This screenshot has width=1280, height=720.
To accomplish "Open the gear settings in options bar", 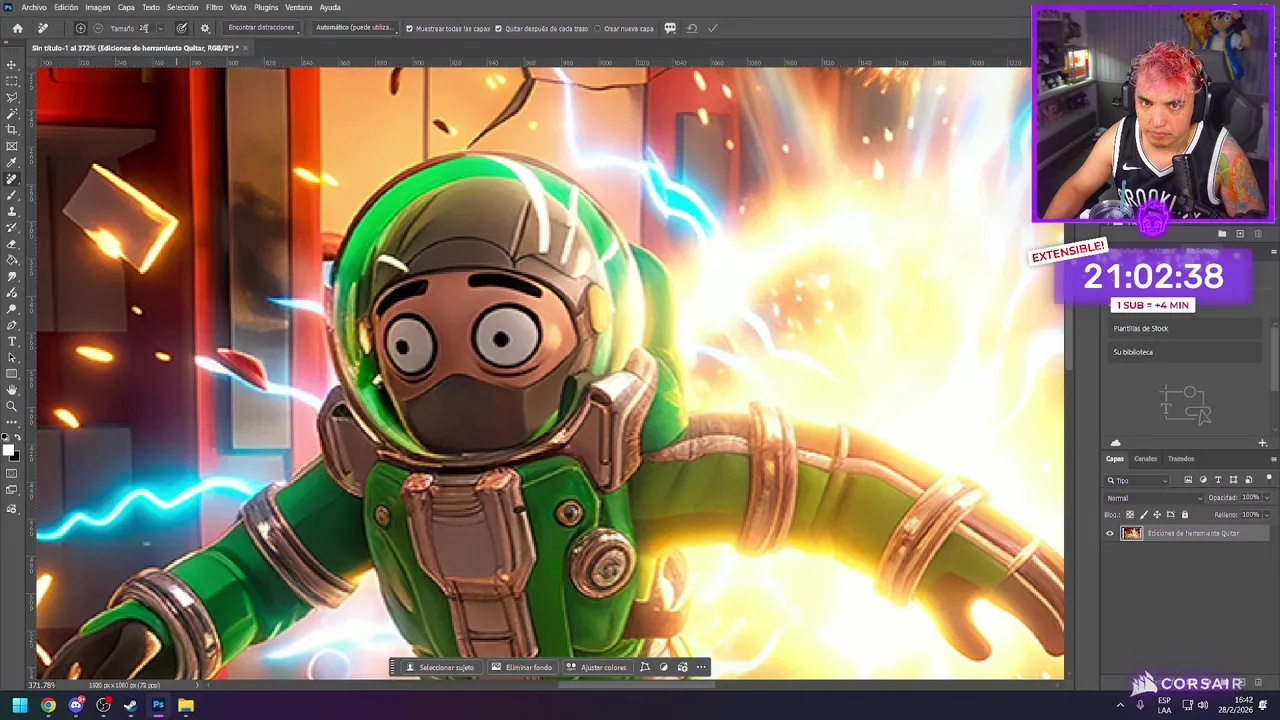I will click(205, 28).
